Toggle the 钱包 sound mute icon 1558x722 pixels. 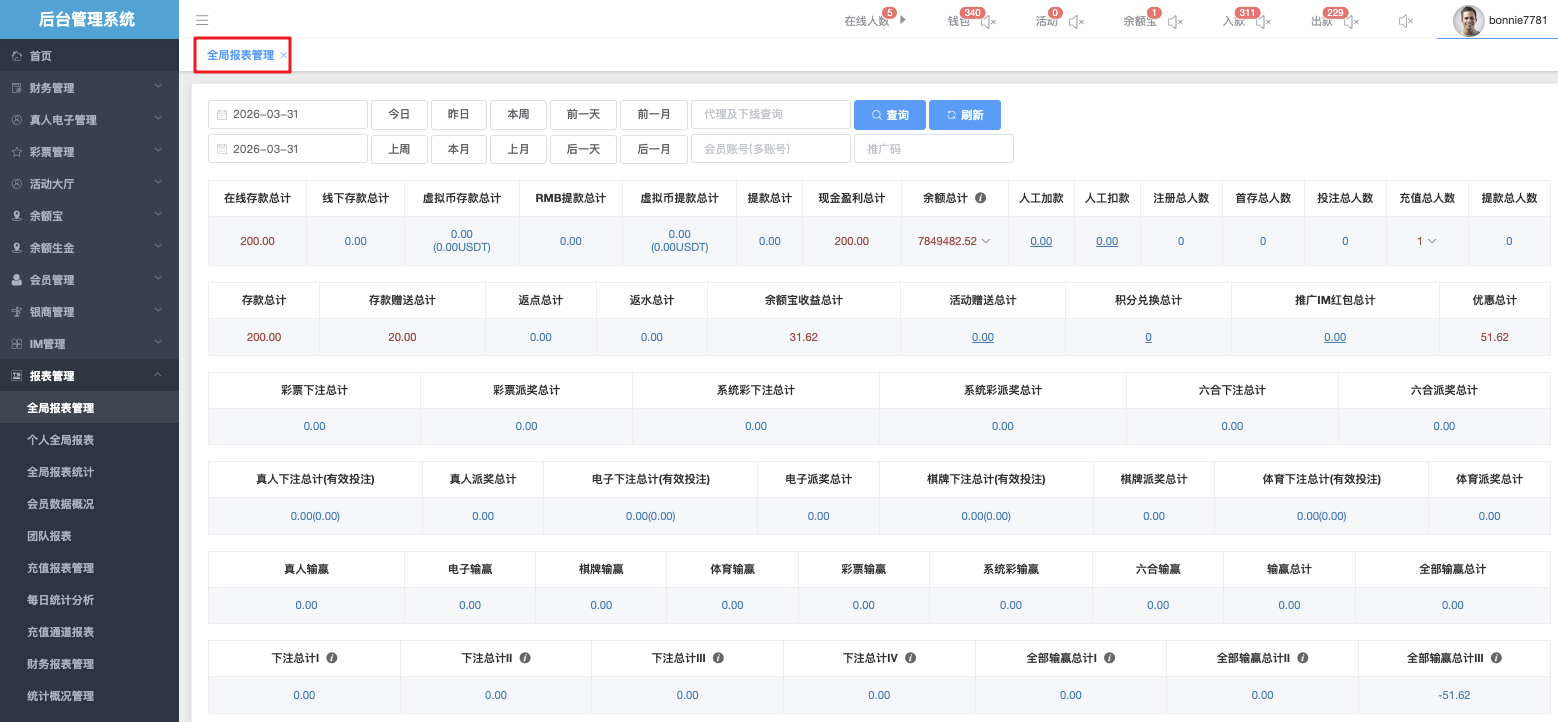pos(988,22)
